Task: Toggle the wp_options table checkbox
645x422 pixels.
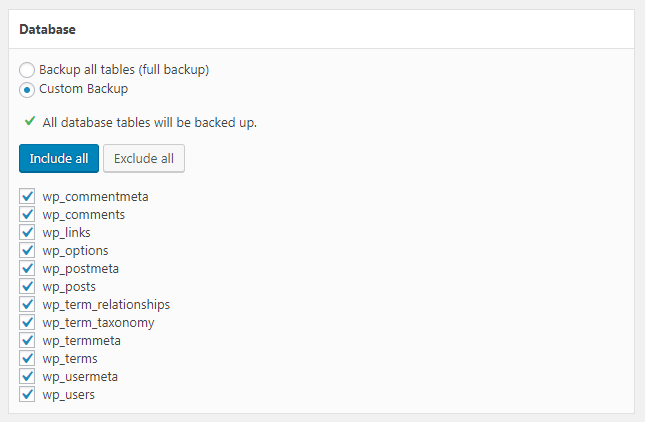Action: point(27,250)
